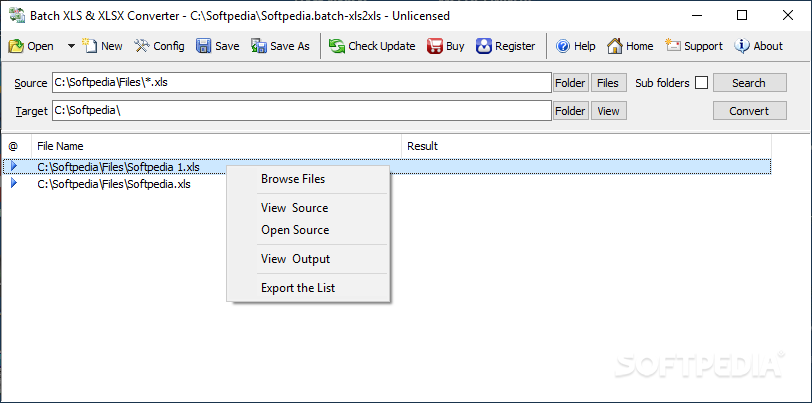Screen dimensions: 812x403
Task: Click the blue arrow beside Softpedia 1.xls
Action: [14, 166]
